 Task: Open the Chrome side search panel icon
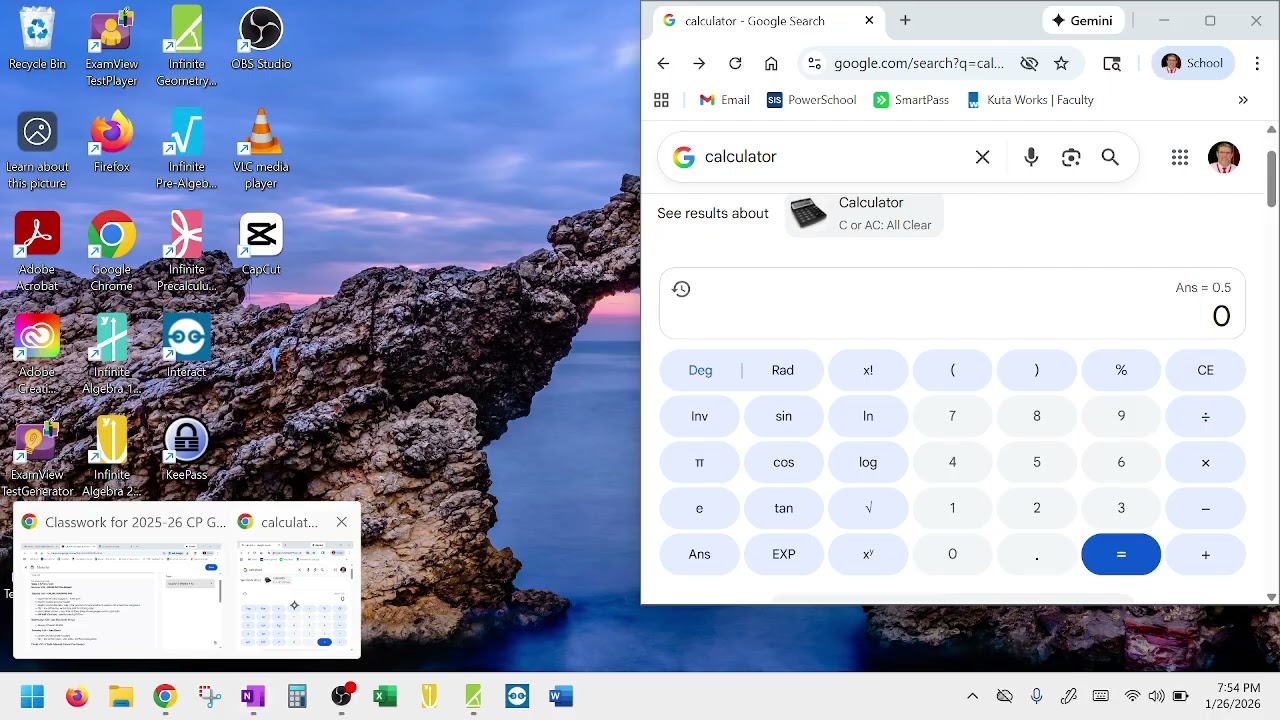click(x=1112, y=63)
